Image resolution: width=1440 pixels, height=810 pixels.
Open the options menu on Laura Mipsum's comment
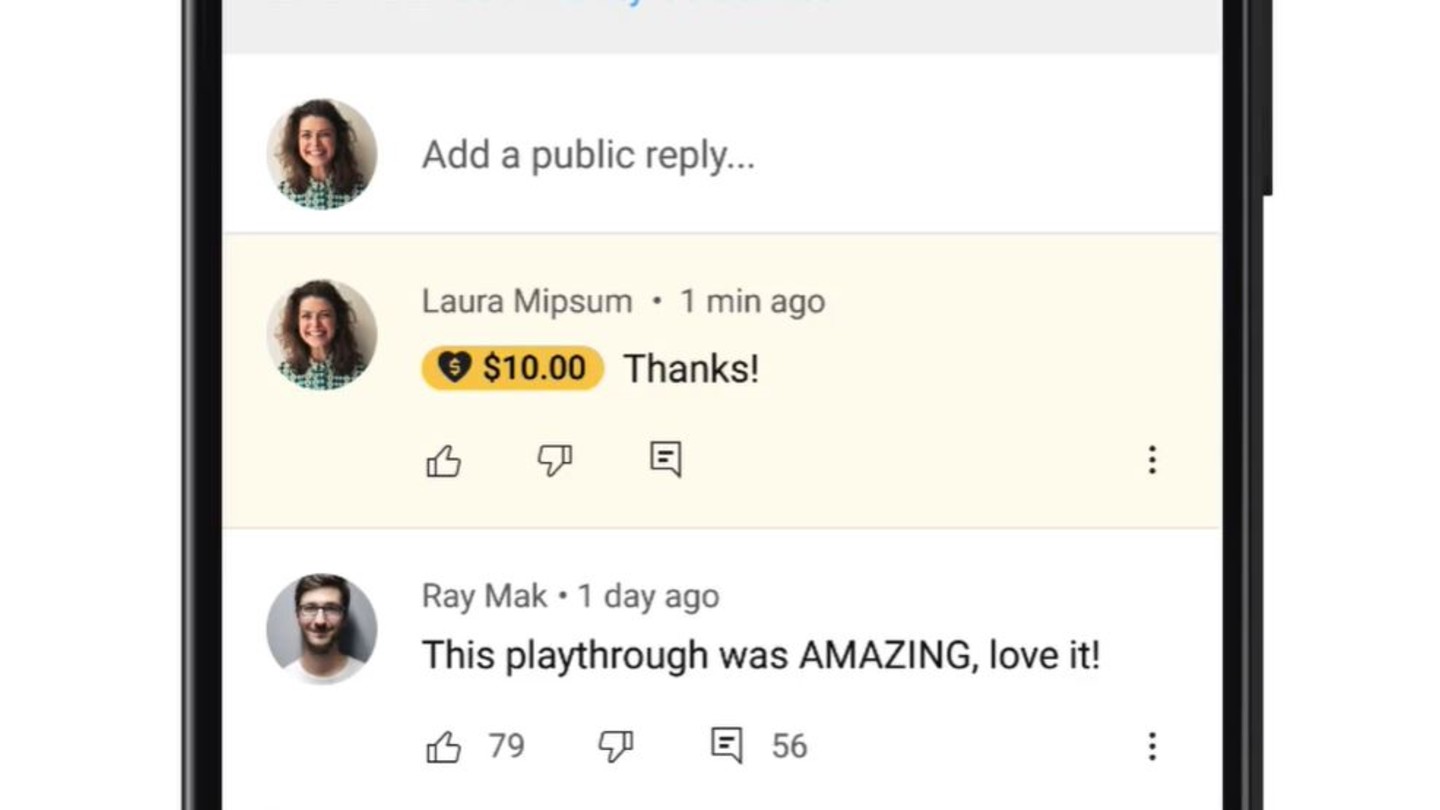1152,460
